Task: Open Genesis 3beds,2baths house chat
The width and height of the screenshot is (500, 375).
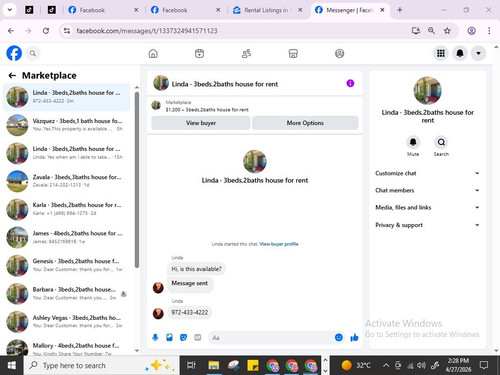Action: (66, 265)
